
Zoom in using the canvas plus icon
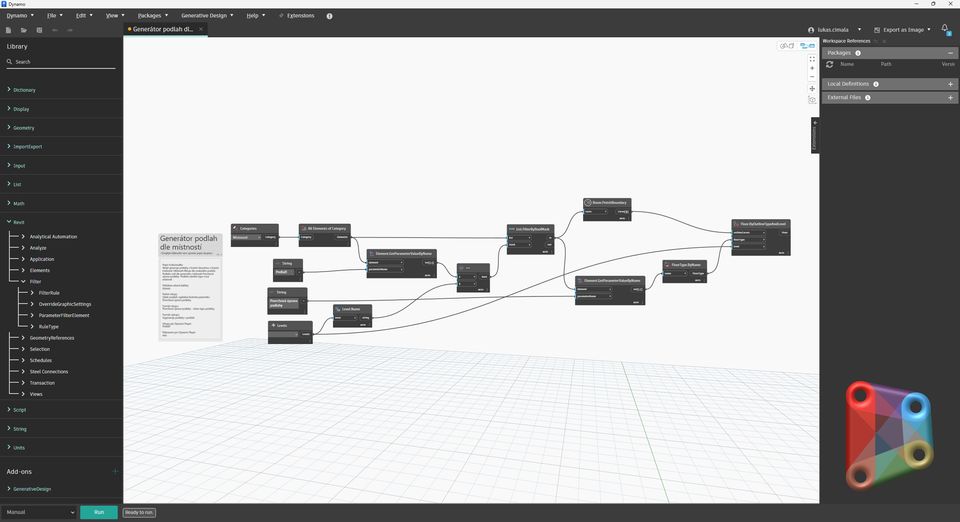pyautogui.click(x=812, y=68)
